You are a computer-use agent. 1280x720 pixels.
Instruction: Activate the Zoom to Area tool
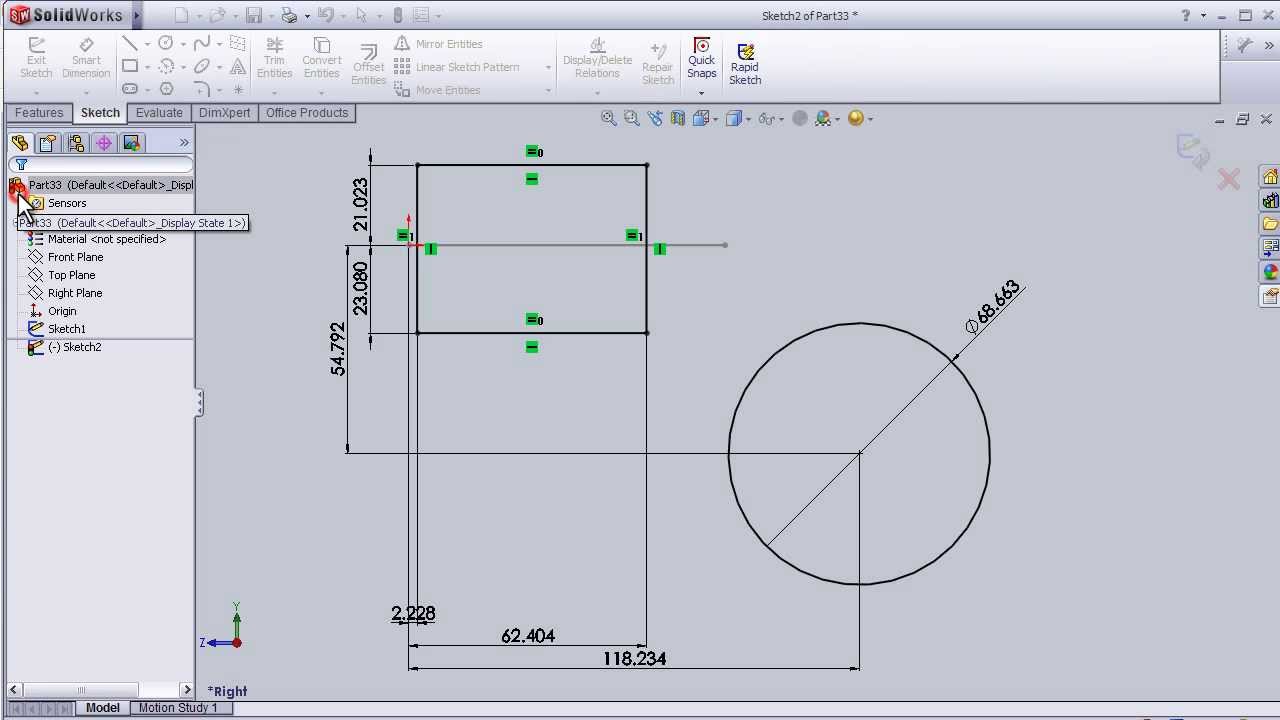pyautogui.click(x=631, y=118)
